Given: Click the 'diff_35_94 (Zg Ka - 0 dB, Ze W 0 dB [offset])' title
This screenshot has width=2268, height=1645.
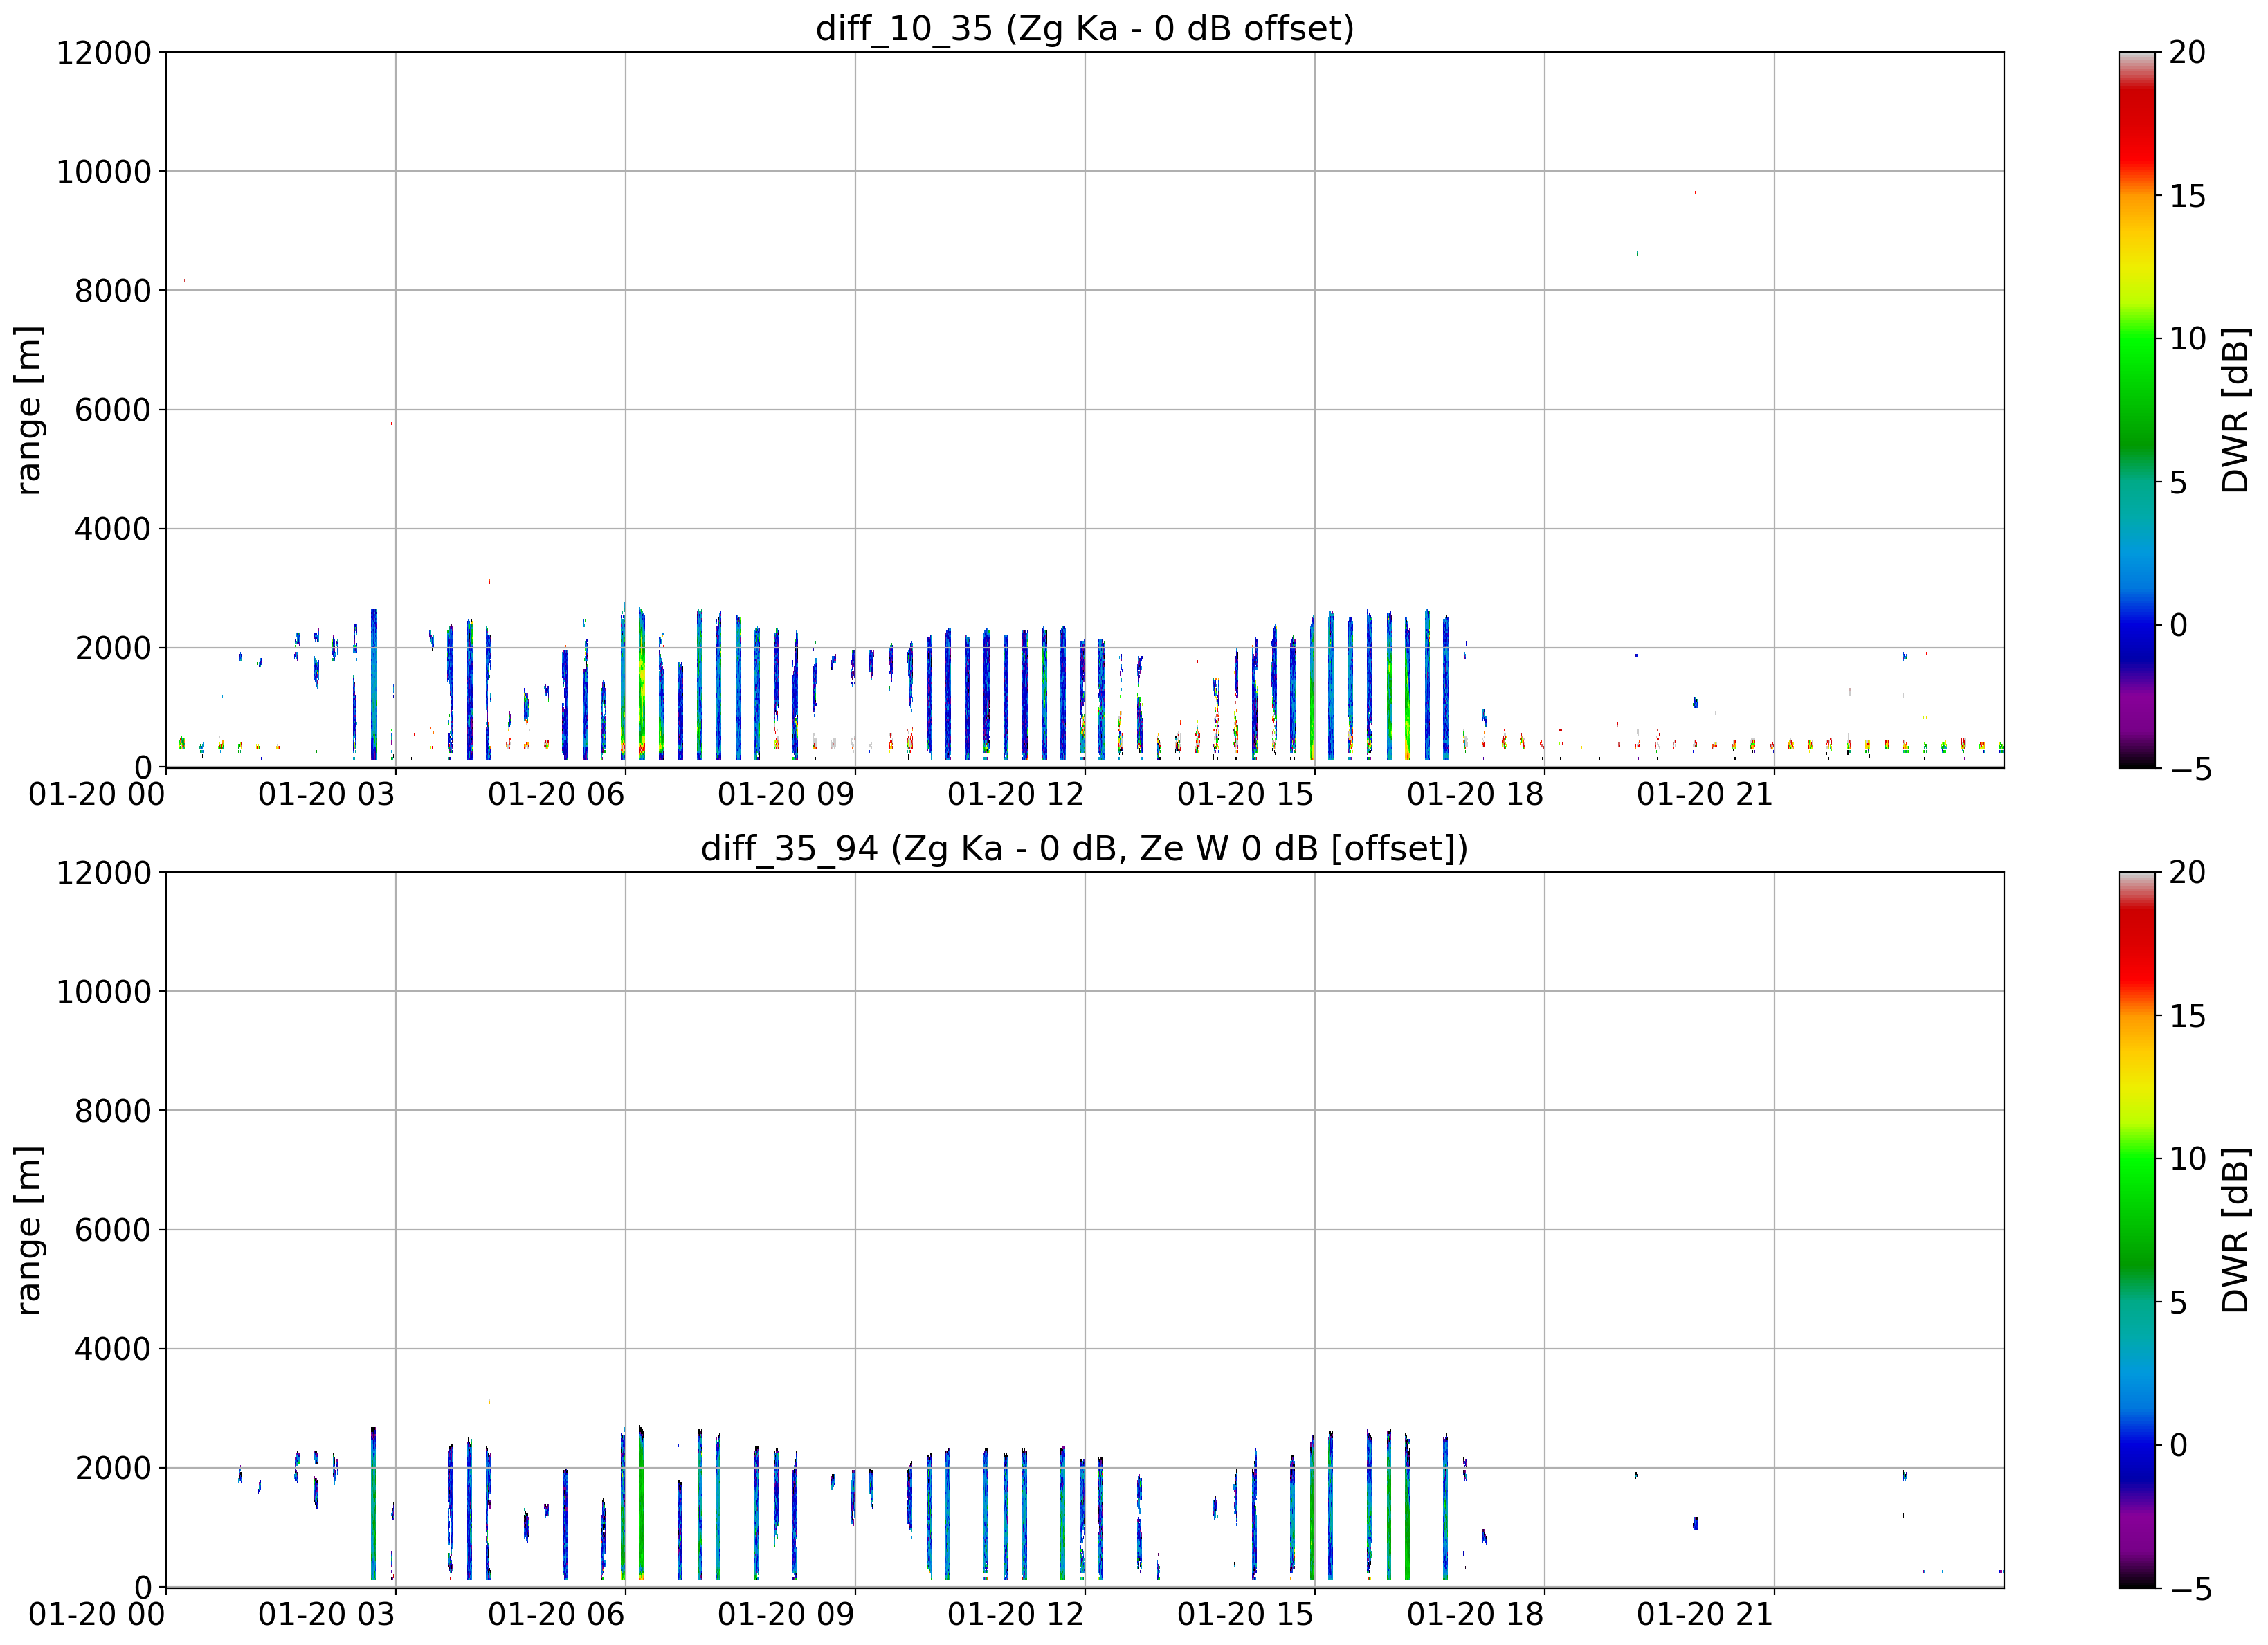Looking at the screenshot, I should (1085, 848).
